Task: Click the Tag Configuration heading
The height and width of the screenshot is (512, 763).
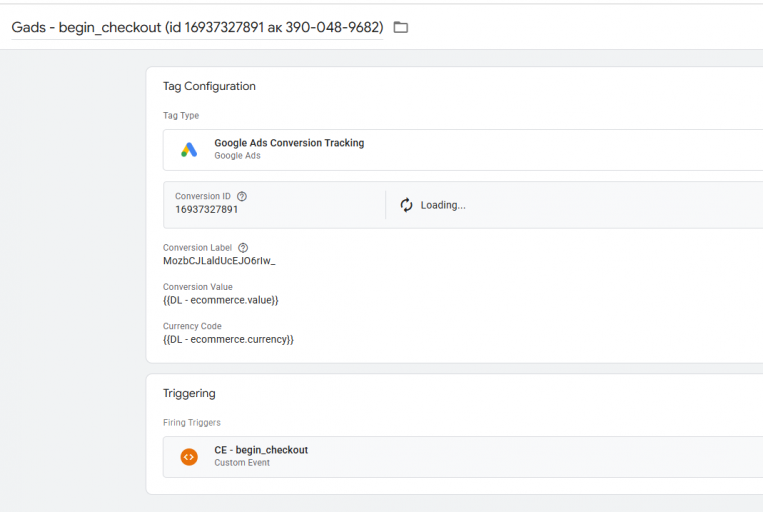Action: coord(209,86)
